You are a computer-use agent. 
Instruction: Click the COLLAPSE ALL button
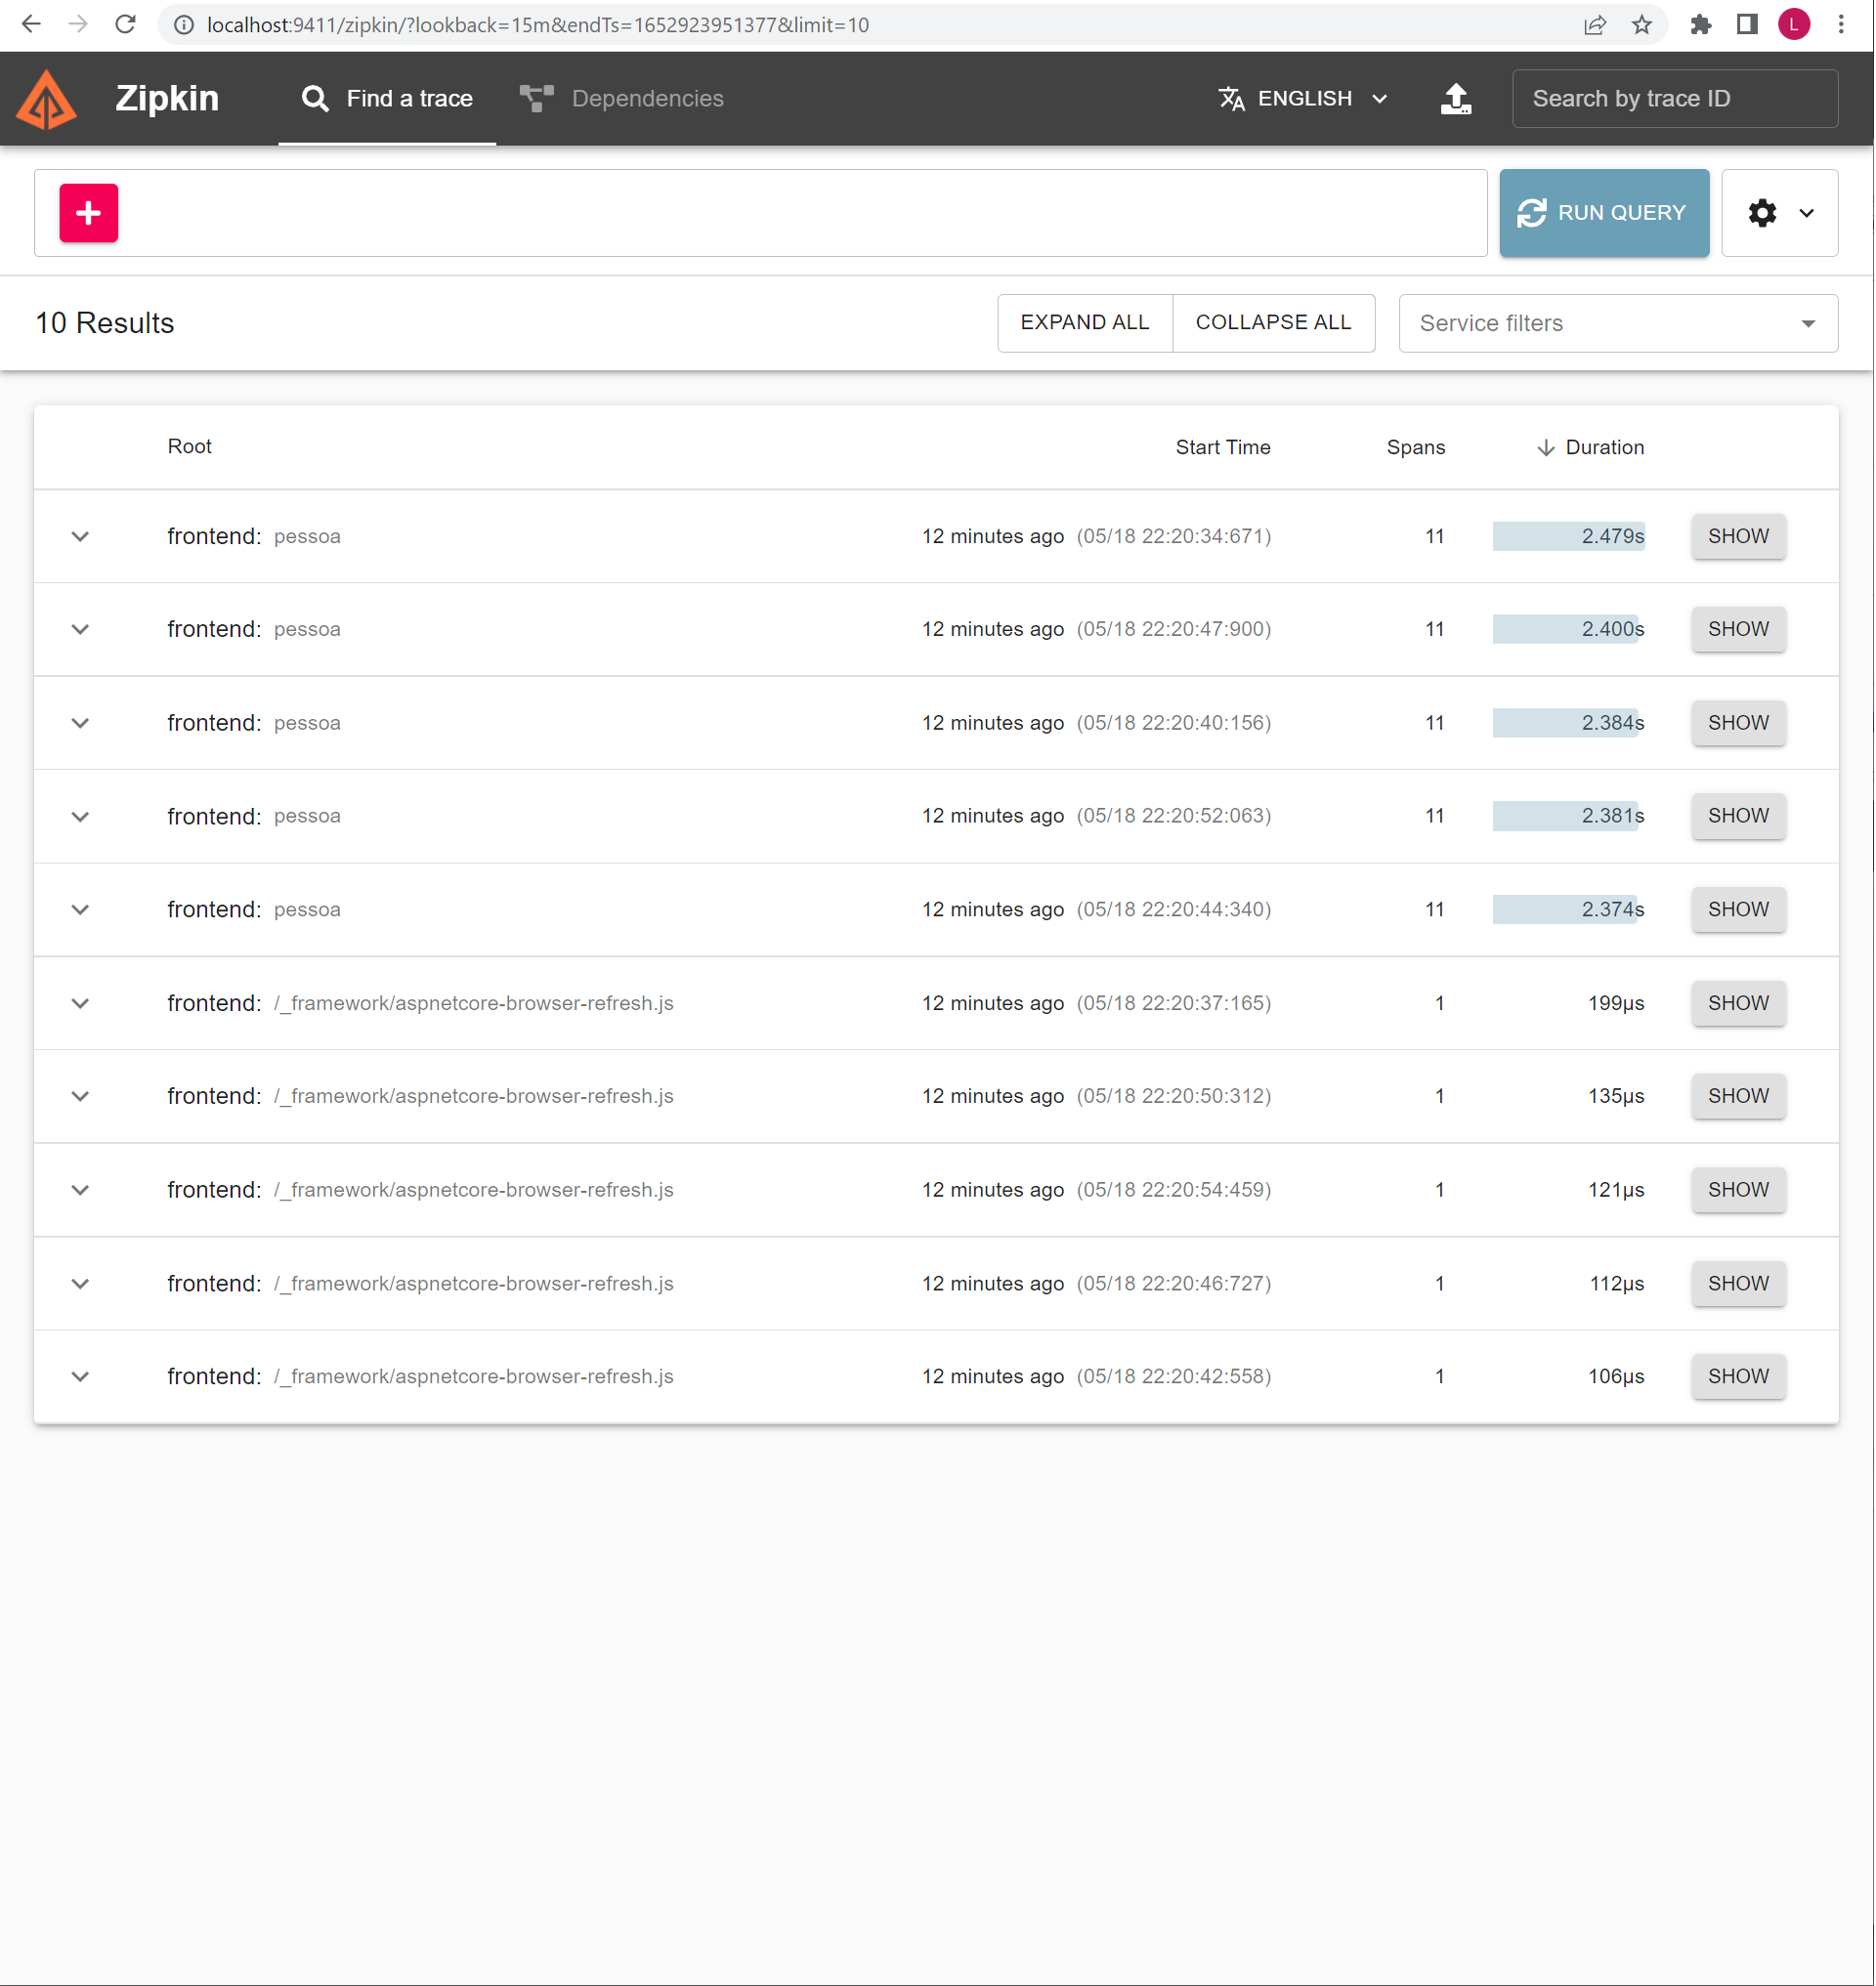tap(1272, 323)
